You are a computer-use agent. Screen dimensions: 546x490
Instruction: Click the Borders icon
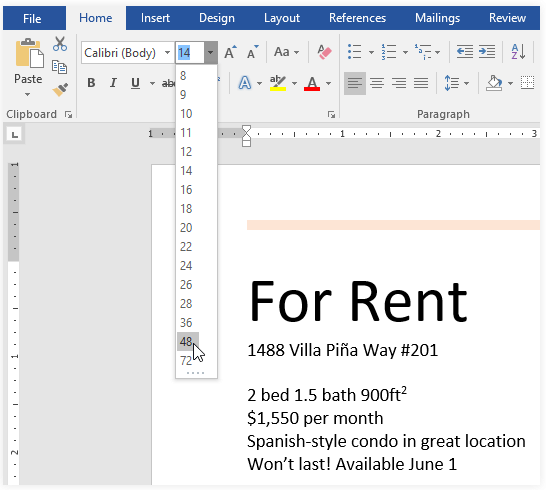[x=528, y=83]
